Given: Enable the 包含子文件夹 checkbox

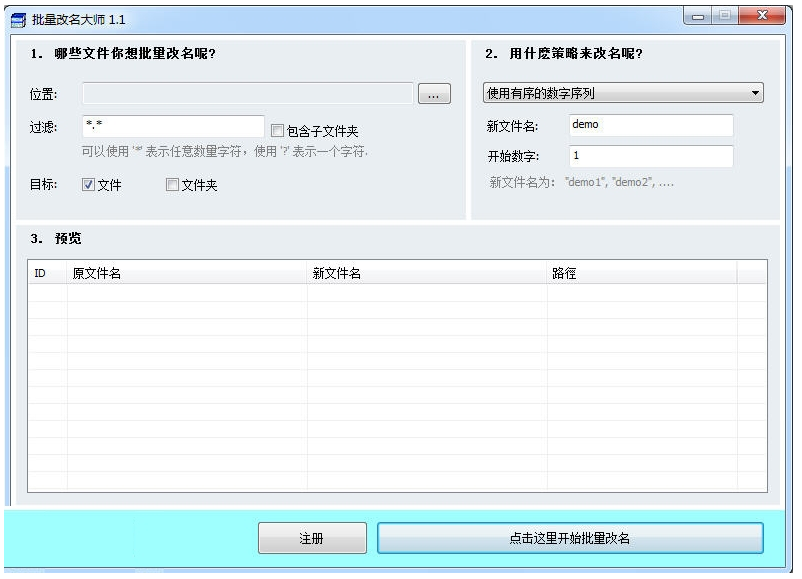Looking at the screenshot, I should click(x=278, y=131).
